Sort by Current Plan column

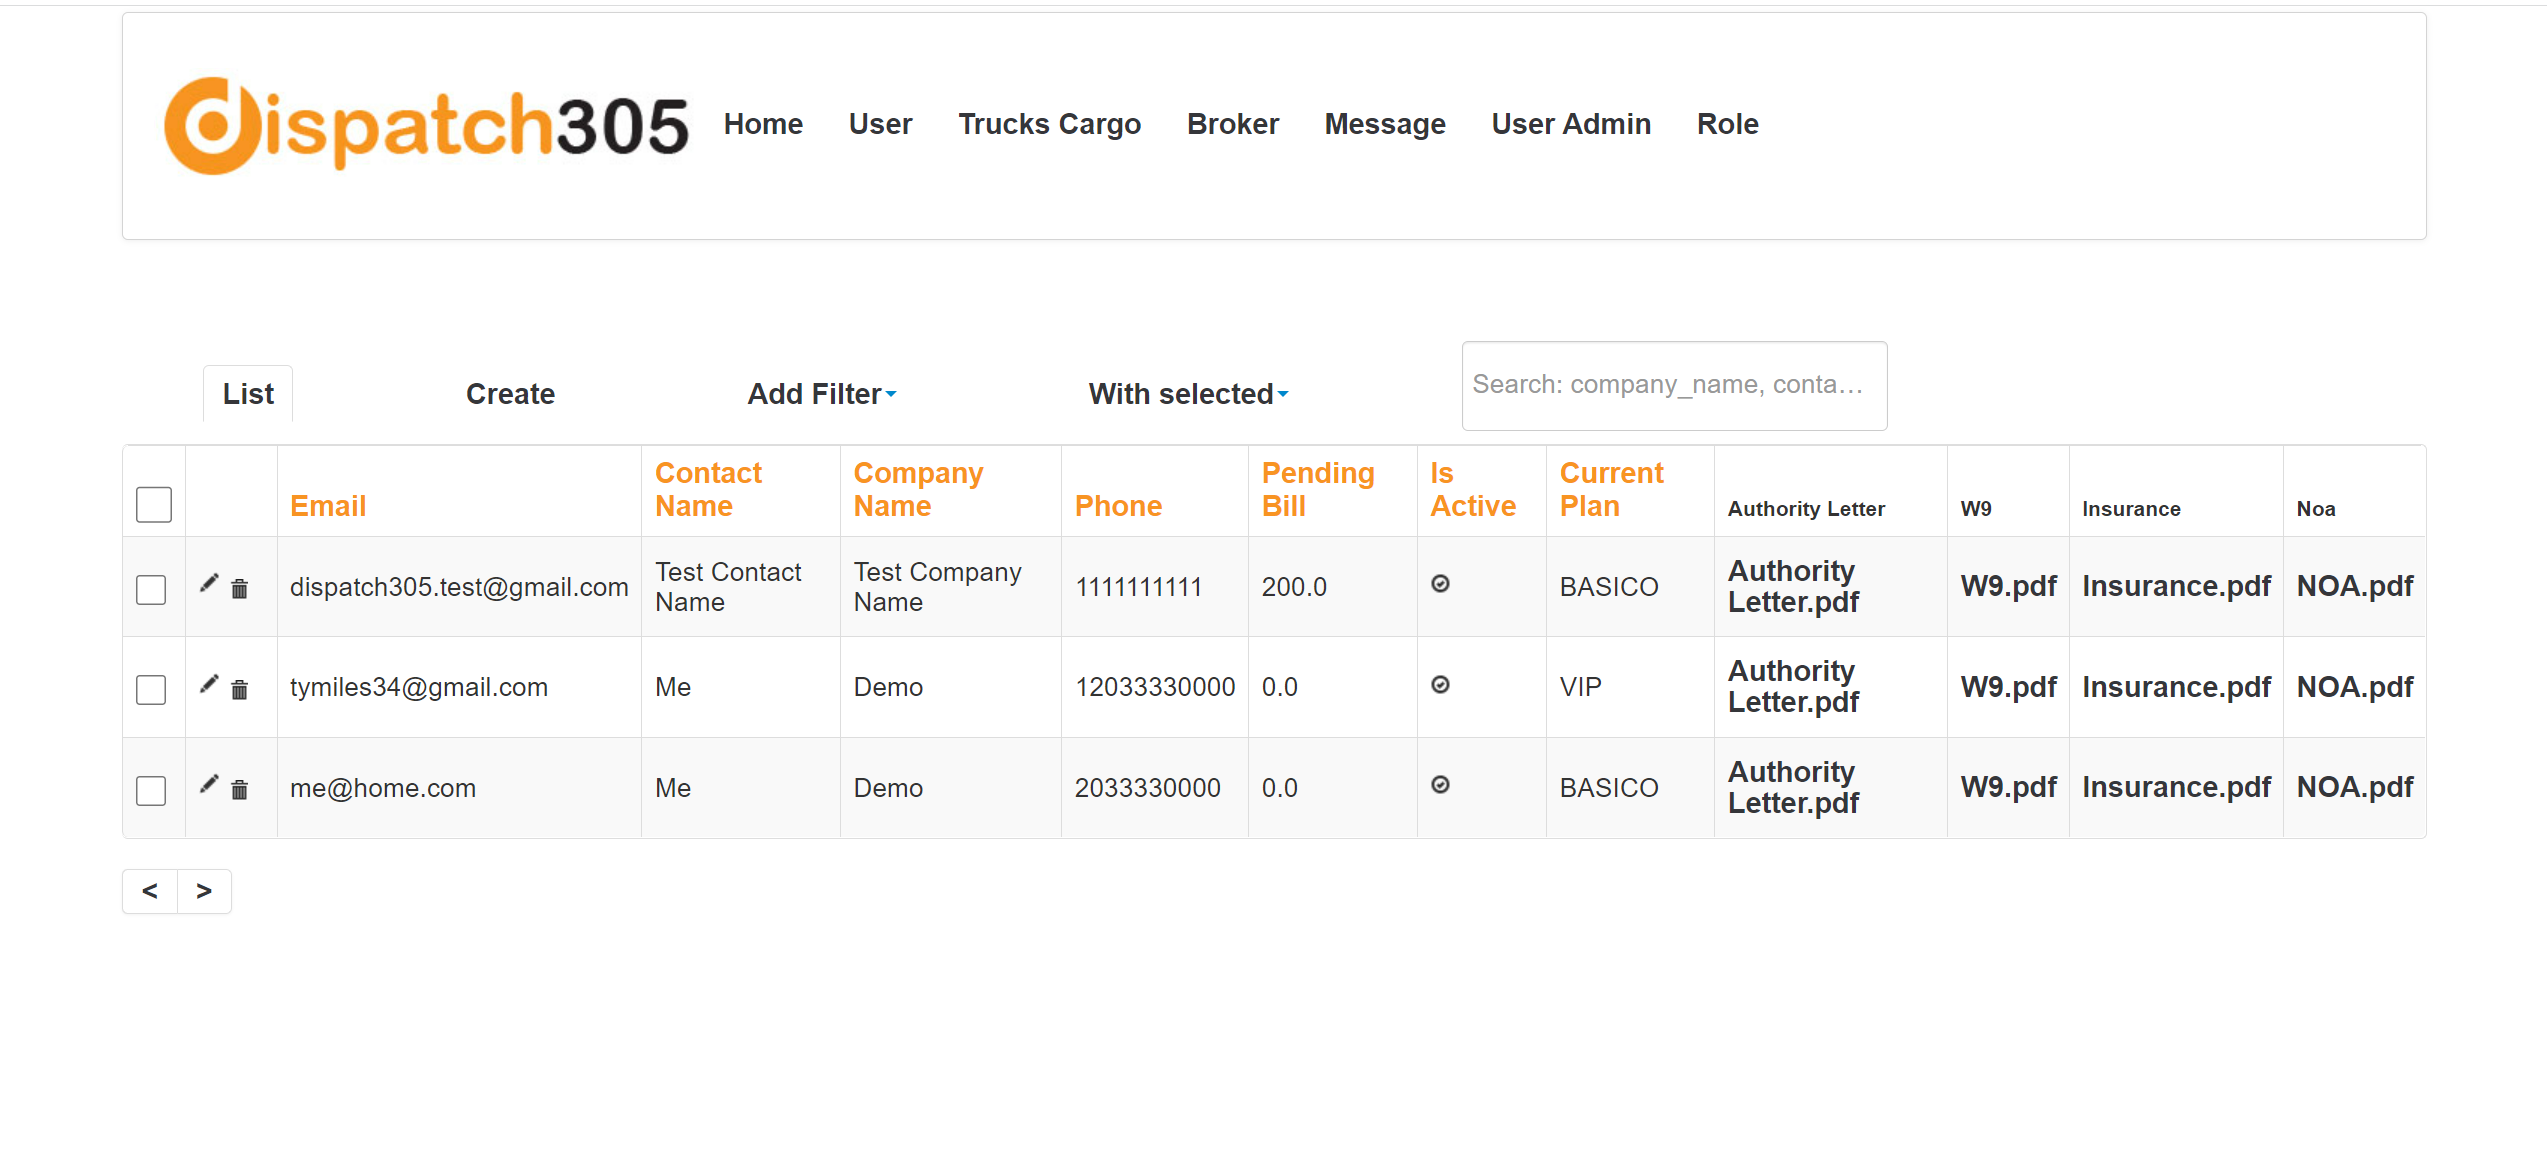click(x=1611, y=489)
